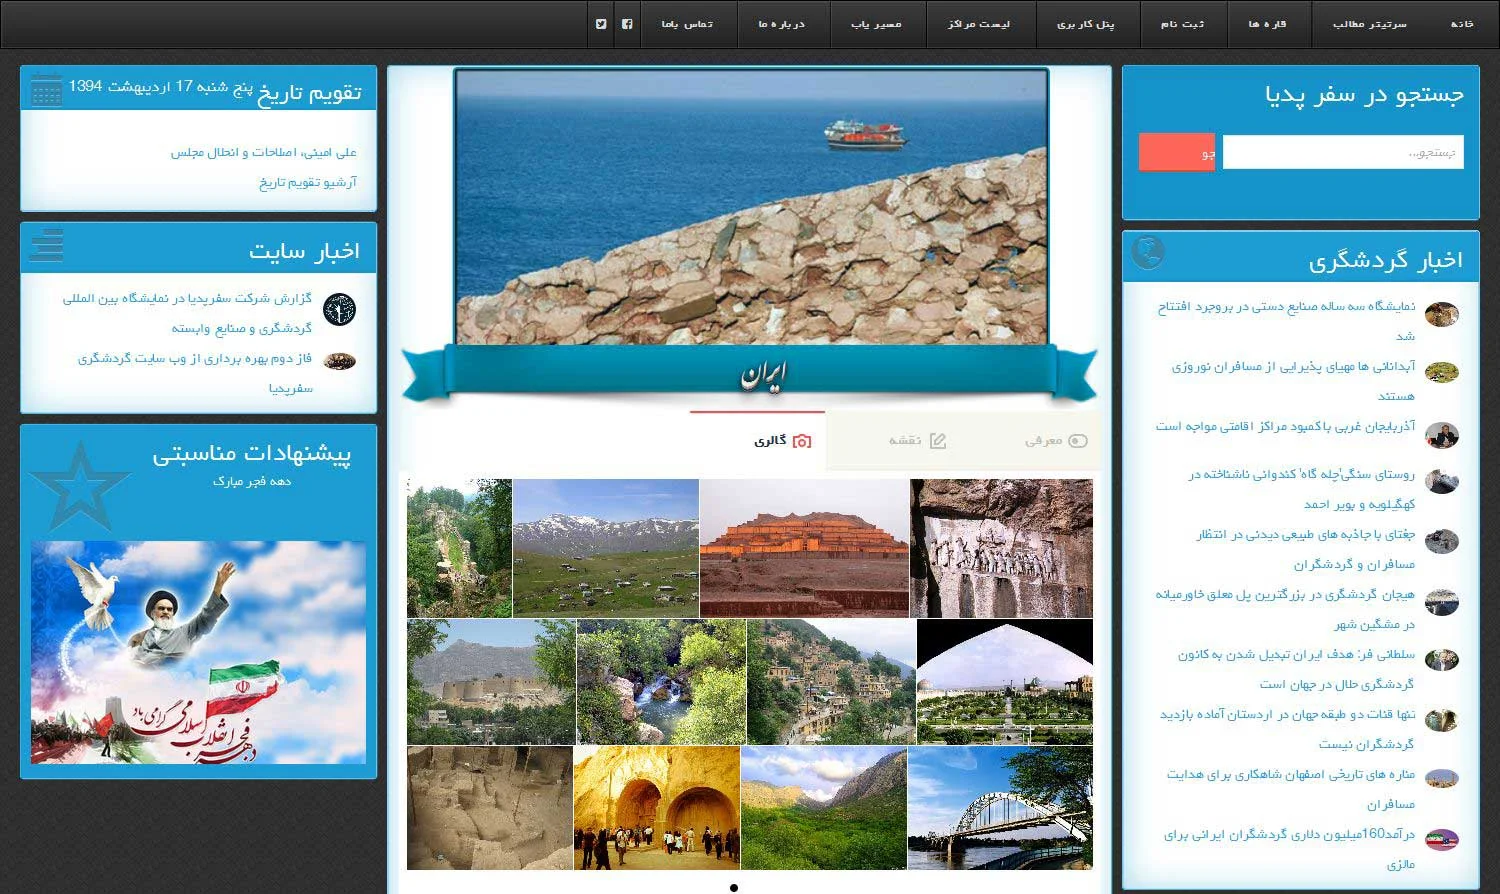Screen dimensions: 1500x894
Task: Open the جغتای با جاذبه های طبیعی news link
Action: pos(1306,549)
